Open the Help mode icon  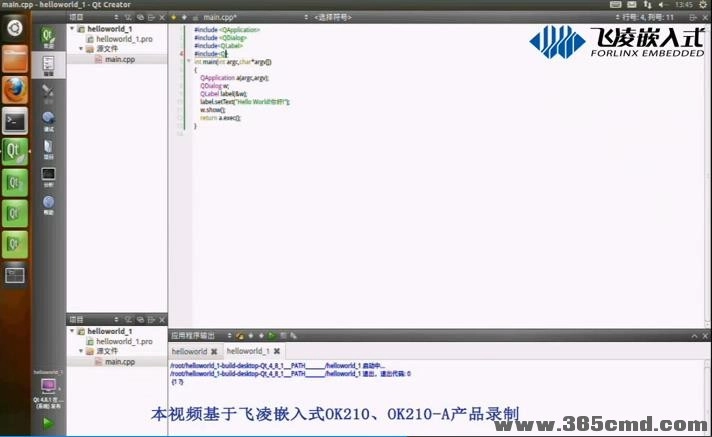[x=48, y=204]
